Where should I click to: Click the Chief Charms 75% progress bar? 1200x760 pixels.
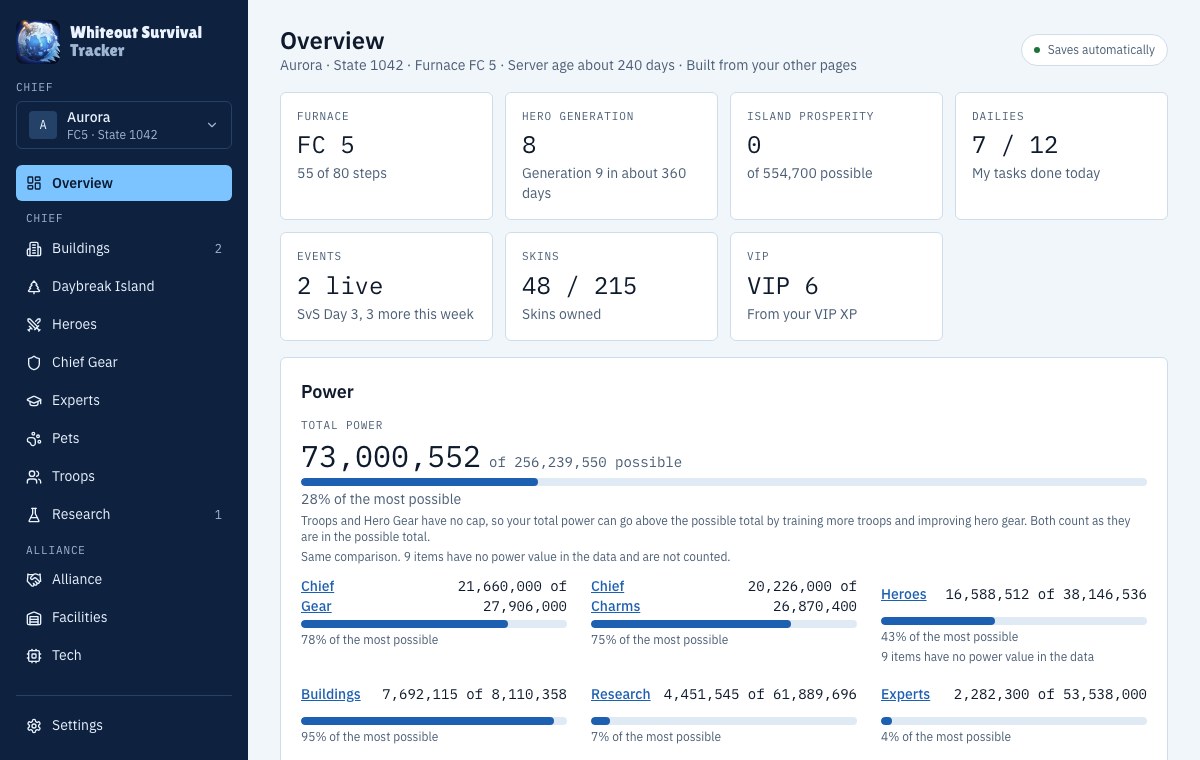point(724,624)
